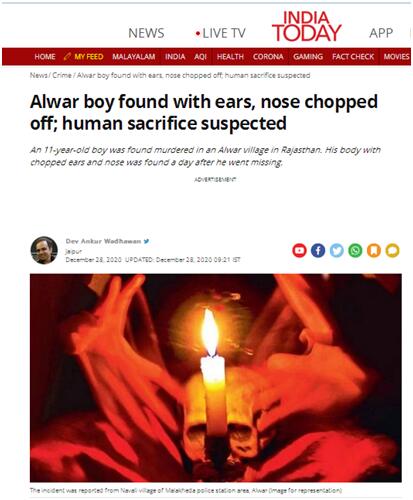This screenshot has width=413, height=500.
Task: Share article via WhatsApp icon
Action: click(x=355, y=251)
